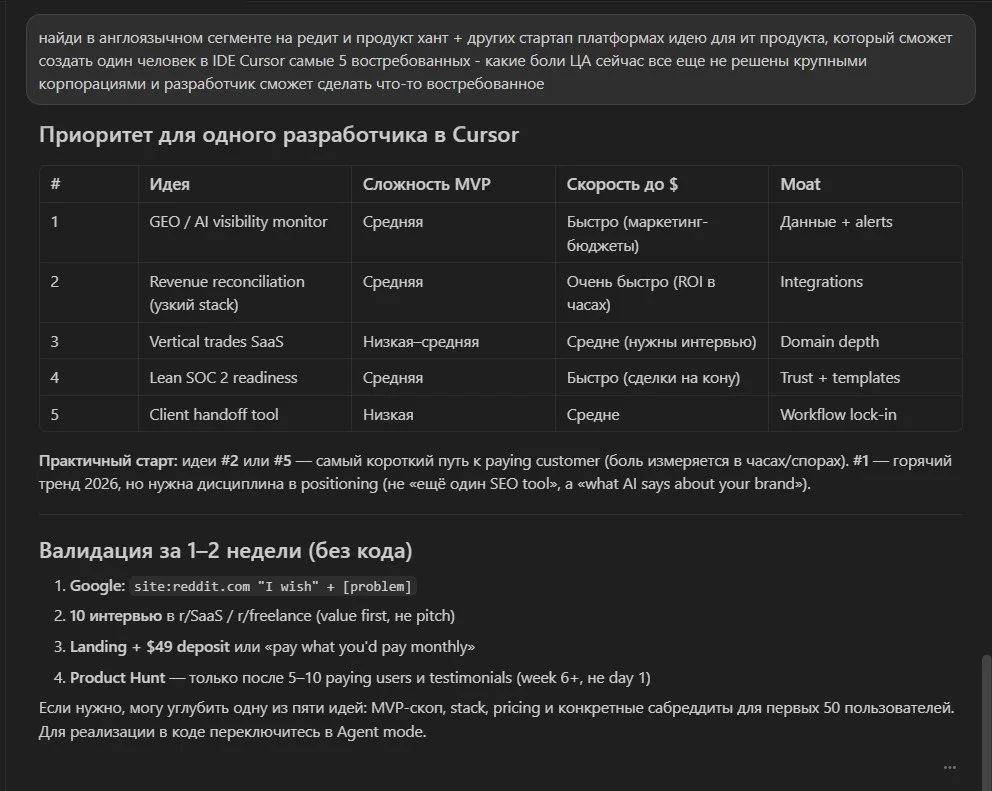Click the 'Идея' column header
This screenshot has width=992, height=791.
point(244,184)
